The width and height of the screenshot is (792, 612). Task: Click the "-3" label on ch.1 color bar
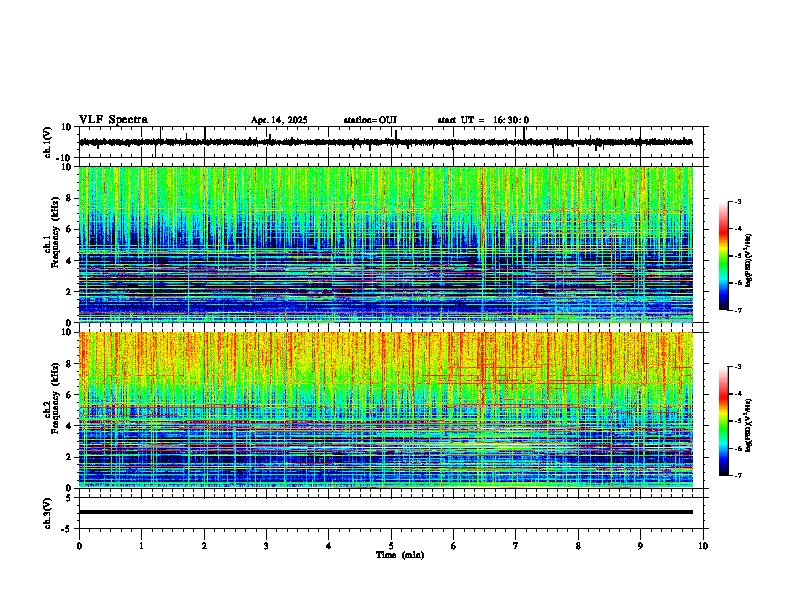click(737, 201)
